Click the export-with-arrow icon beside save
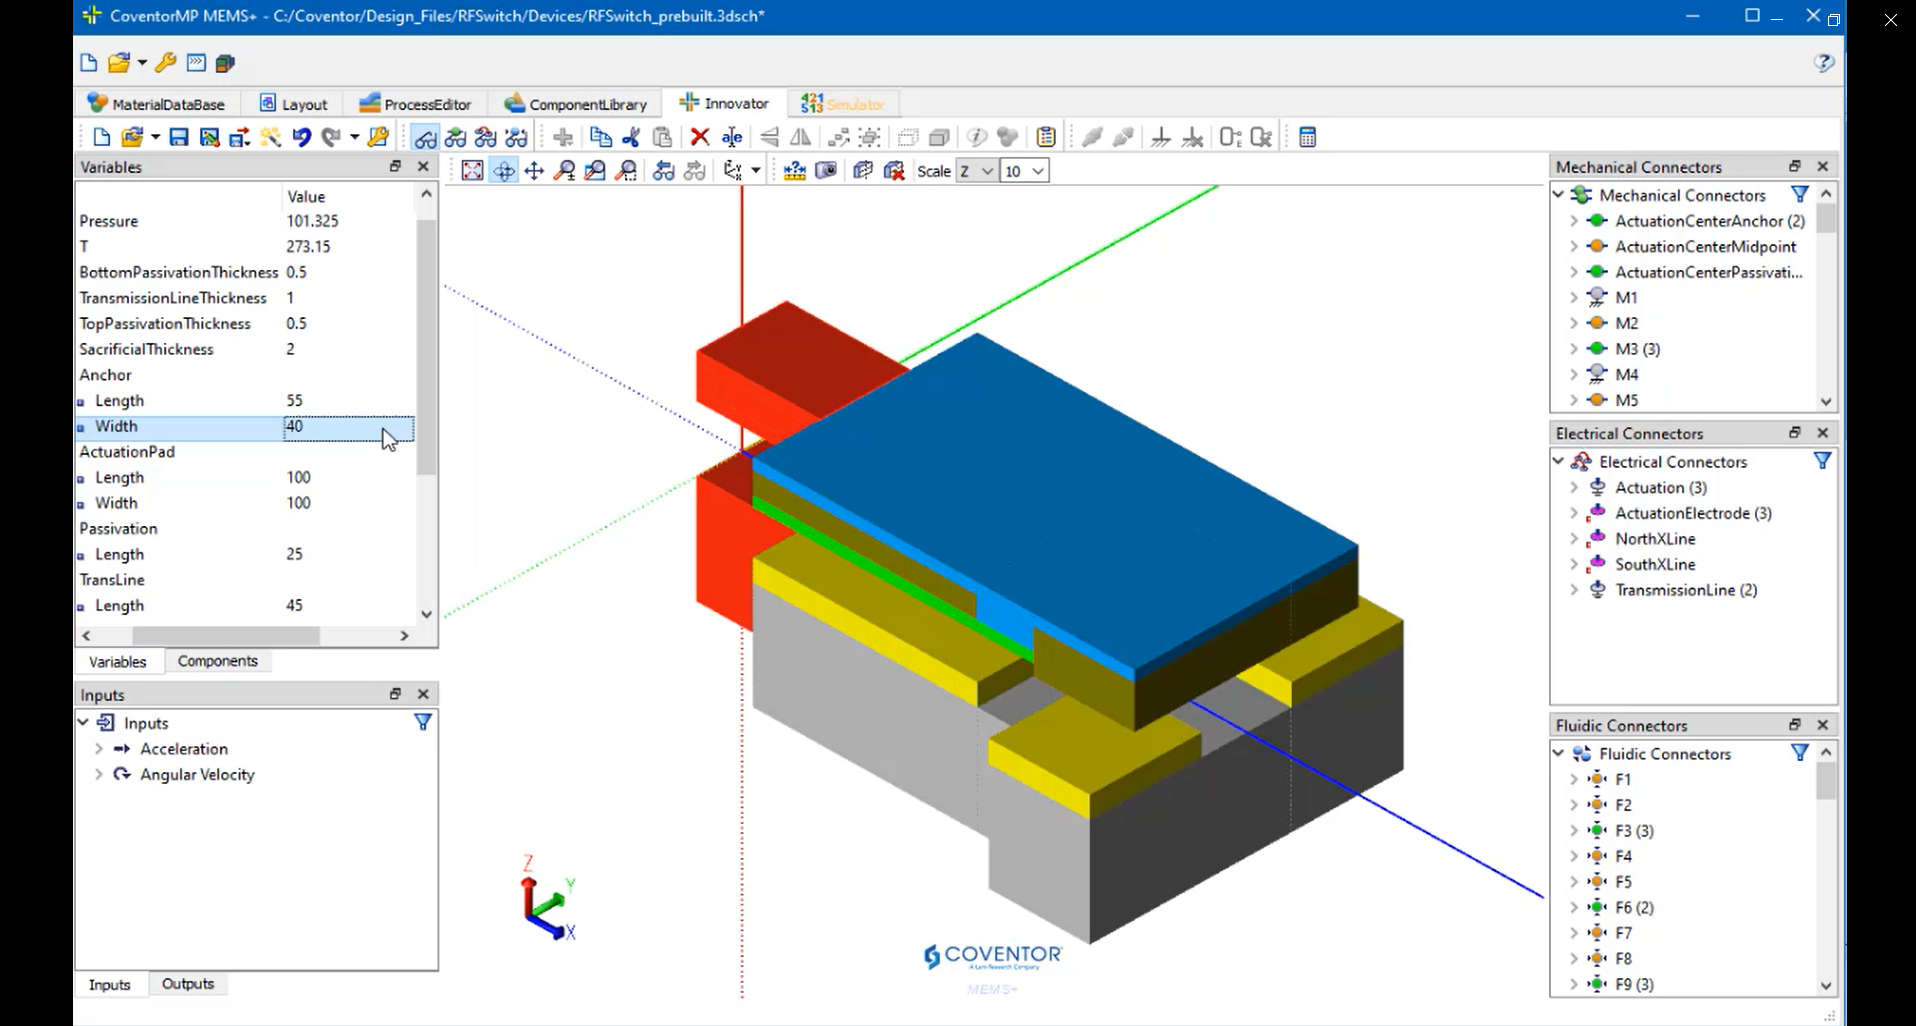The width and height of the screenshot is (1916, 1026). tap(239, 137)
